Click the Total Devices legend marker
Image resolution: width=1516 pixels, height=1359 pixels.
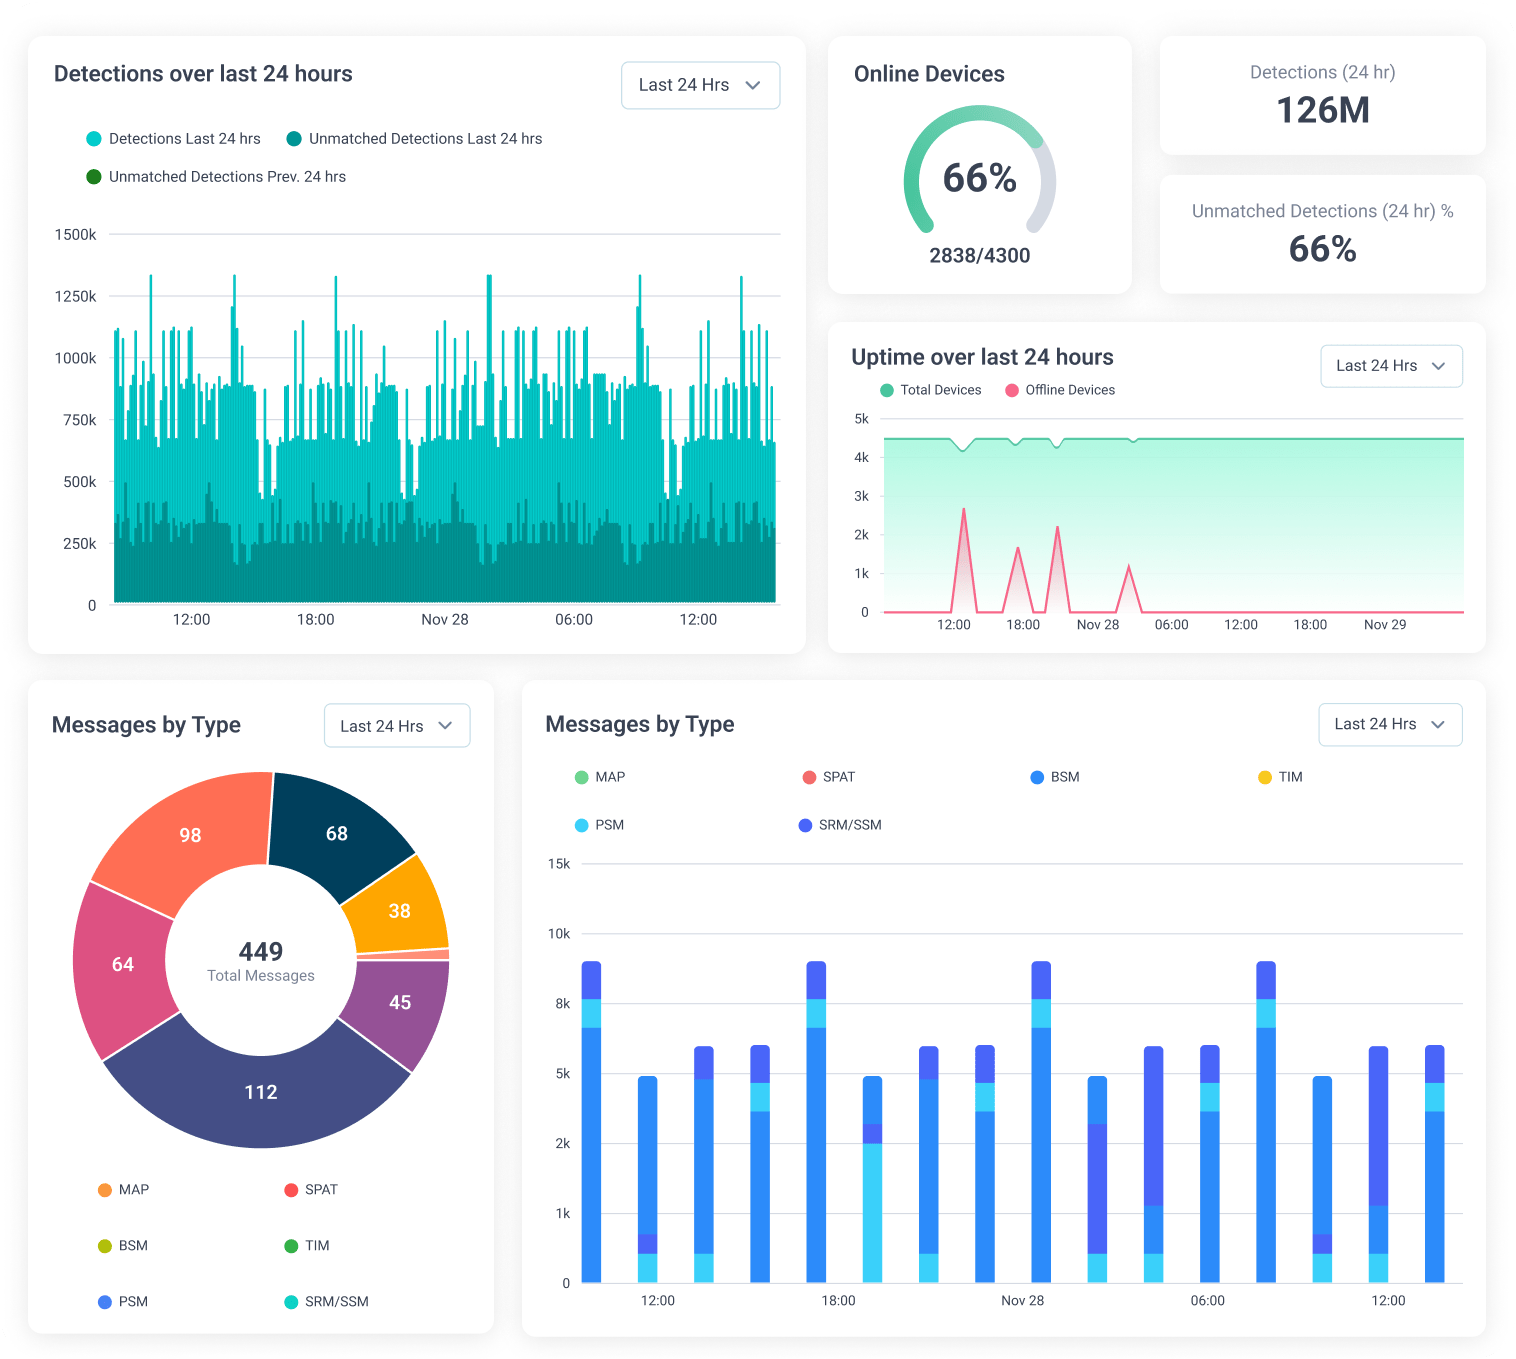(887, 390)
